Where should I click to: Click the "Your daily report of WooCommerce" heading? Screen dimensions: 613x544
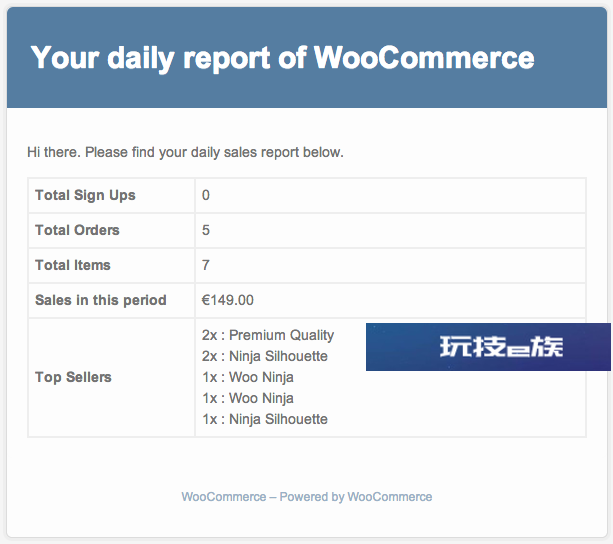pos(282,58)
